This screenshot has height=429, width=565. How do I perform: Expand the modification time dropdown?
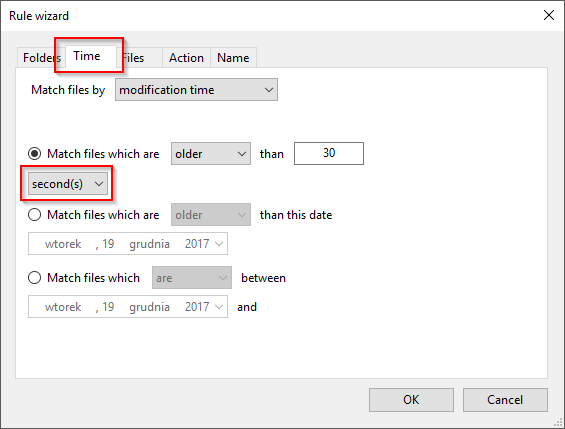click(196, 90)
